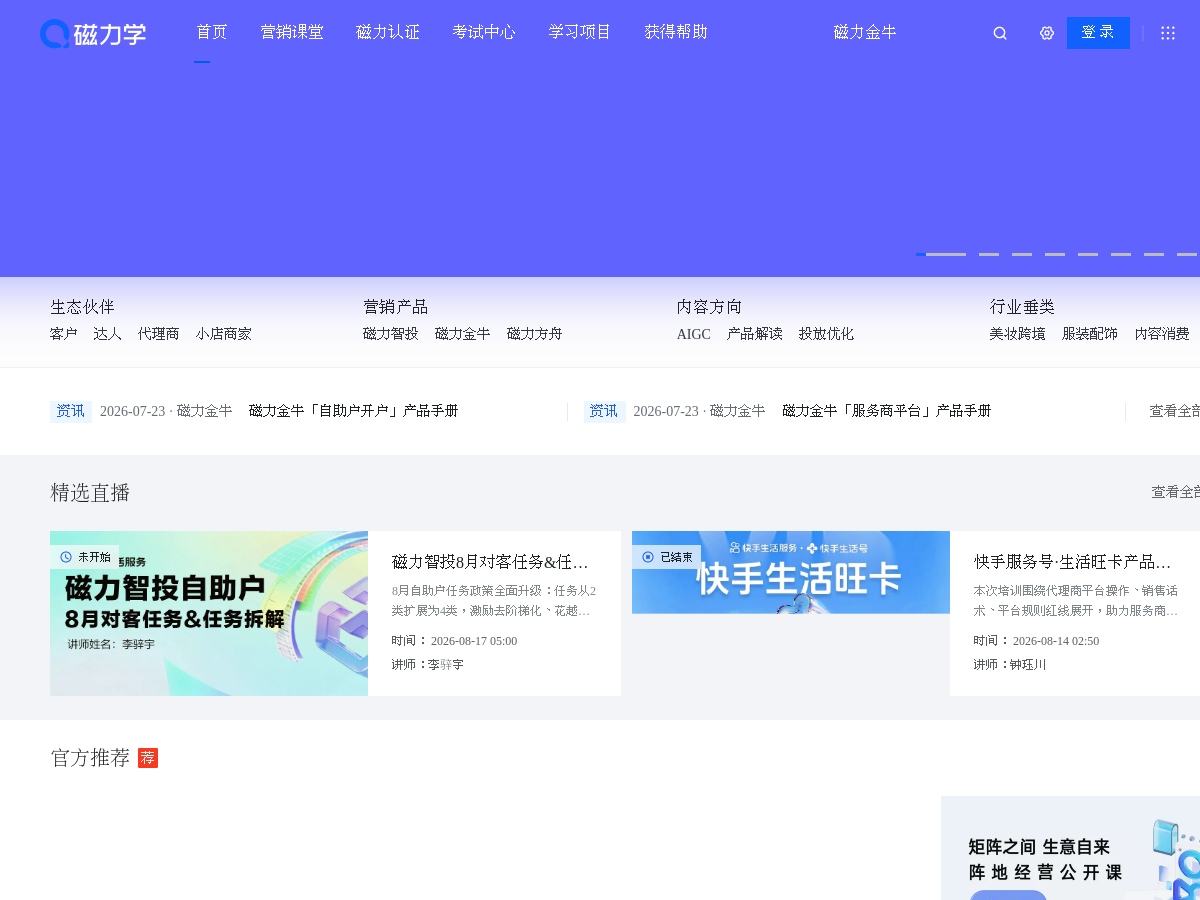This screenshot has width=1200, height=900.
Task: Open 学习项目 menu
Action: click(x=580, y=32)
